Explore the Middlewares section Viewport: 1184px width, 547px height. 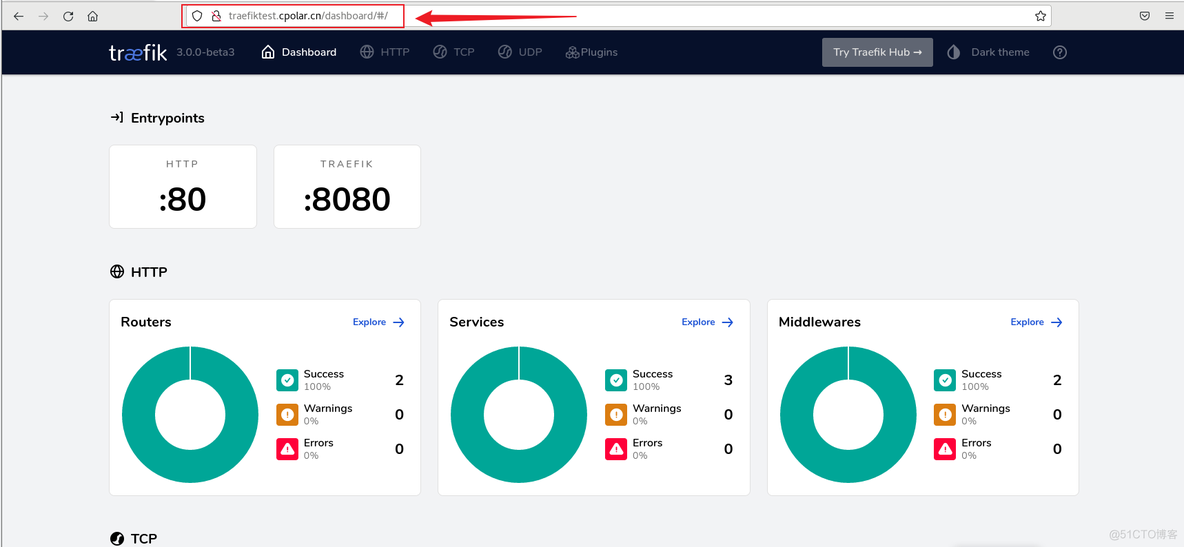pyautogui.click(x=1036, y=322)
